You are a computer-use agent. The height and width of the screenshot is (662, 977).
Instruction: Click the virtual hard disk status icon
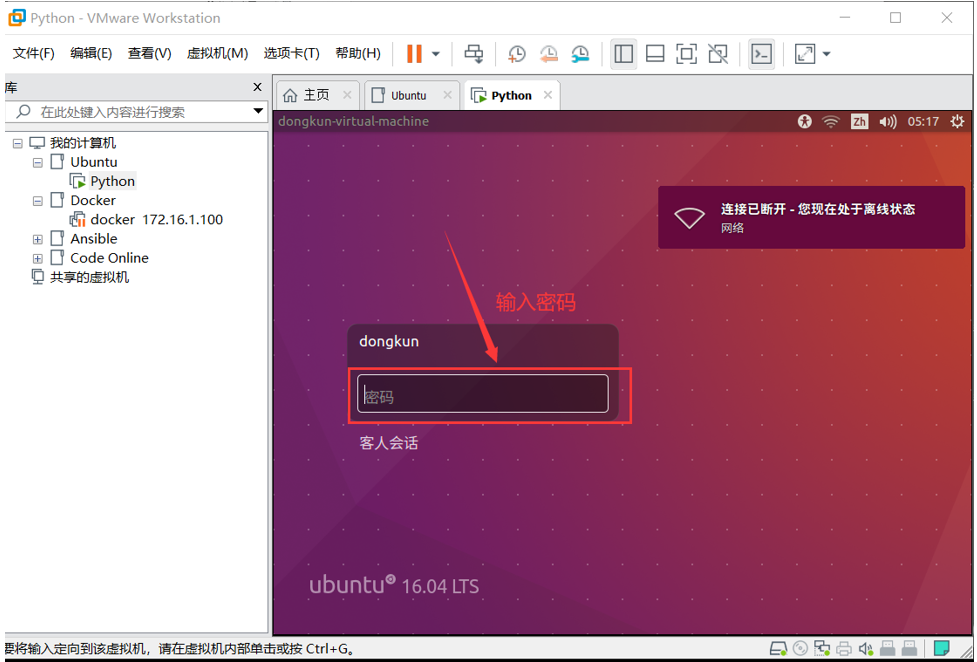pos(778,648)
